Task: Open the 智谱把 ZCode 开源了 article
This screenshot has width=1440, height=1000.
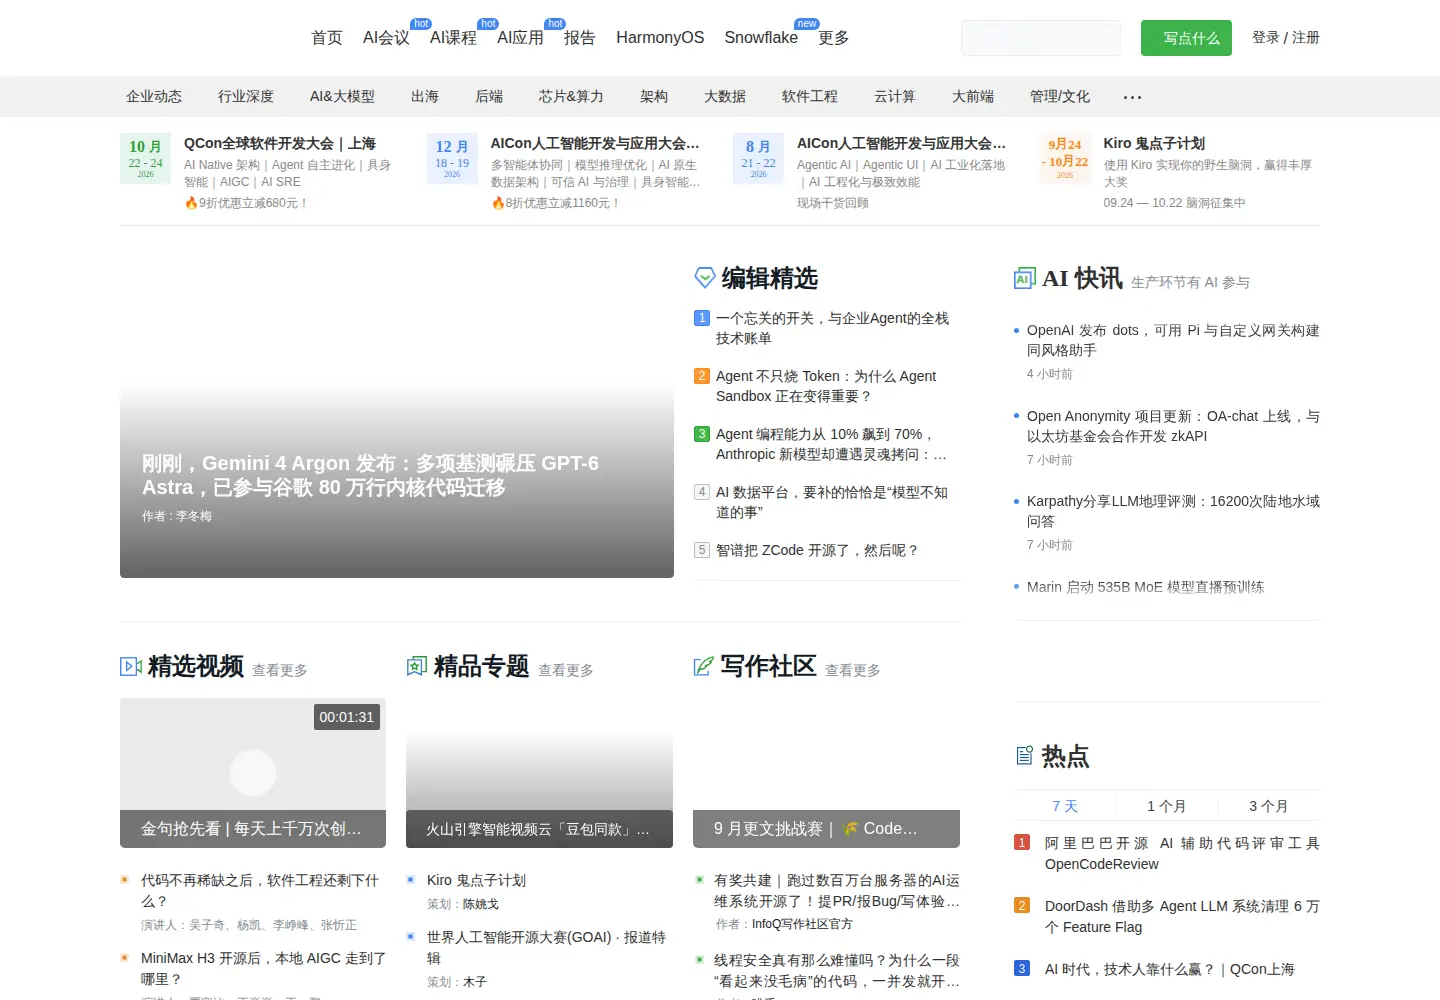Action: 817,550
